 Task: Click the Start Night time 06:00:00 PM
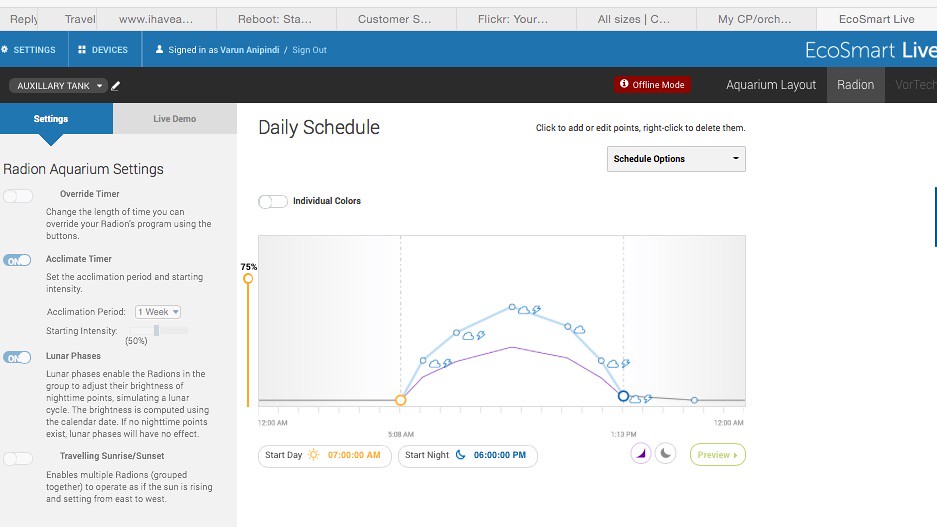pos(500,455)
